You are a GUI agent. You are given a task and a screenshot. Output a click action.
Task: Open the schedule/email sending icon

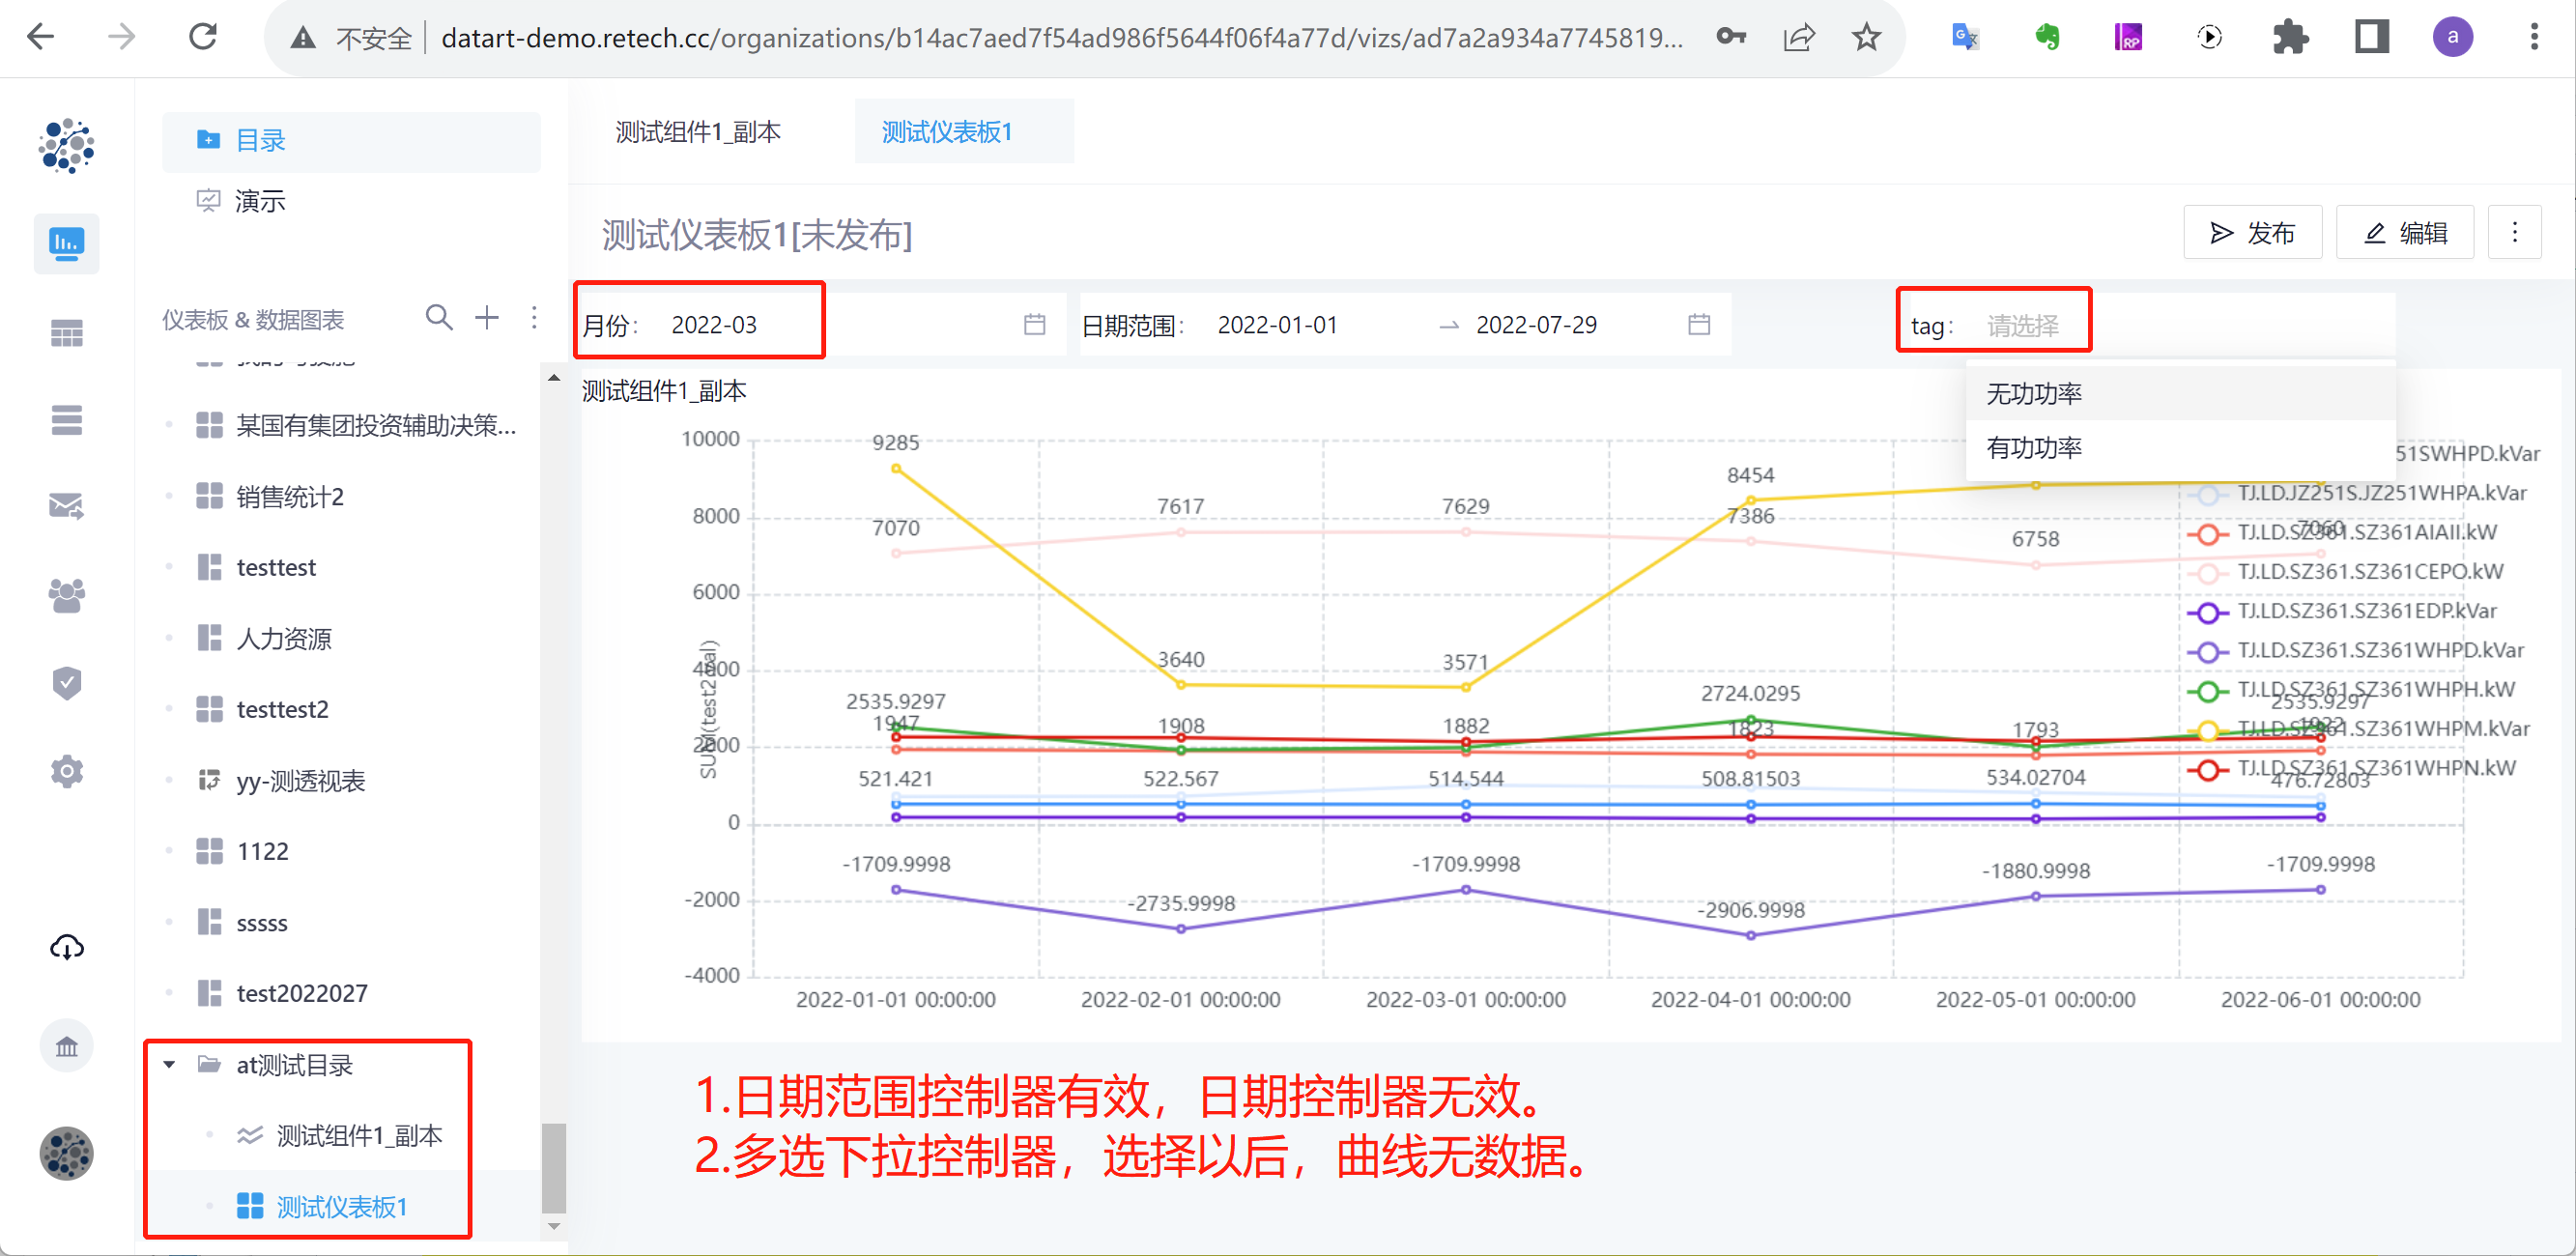point(66,506)
